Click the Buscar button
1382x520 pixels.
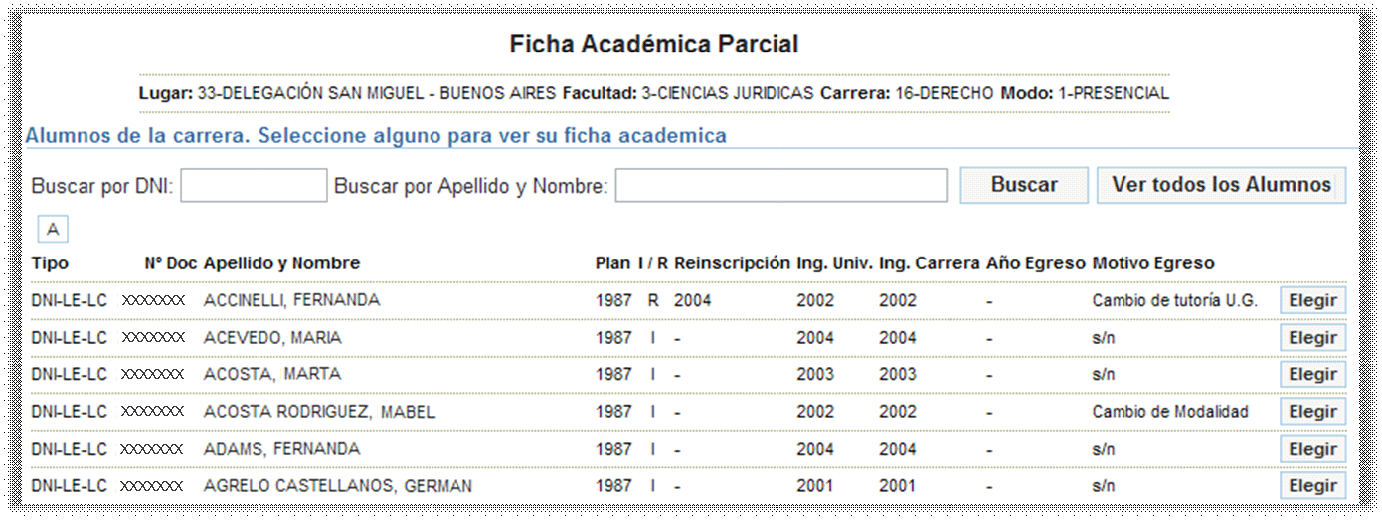click(x=1024, y=185)
